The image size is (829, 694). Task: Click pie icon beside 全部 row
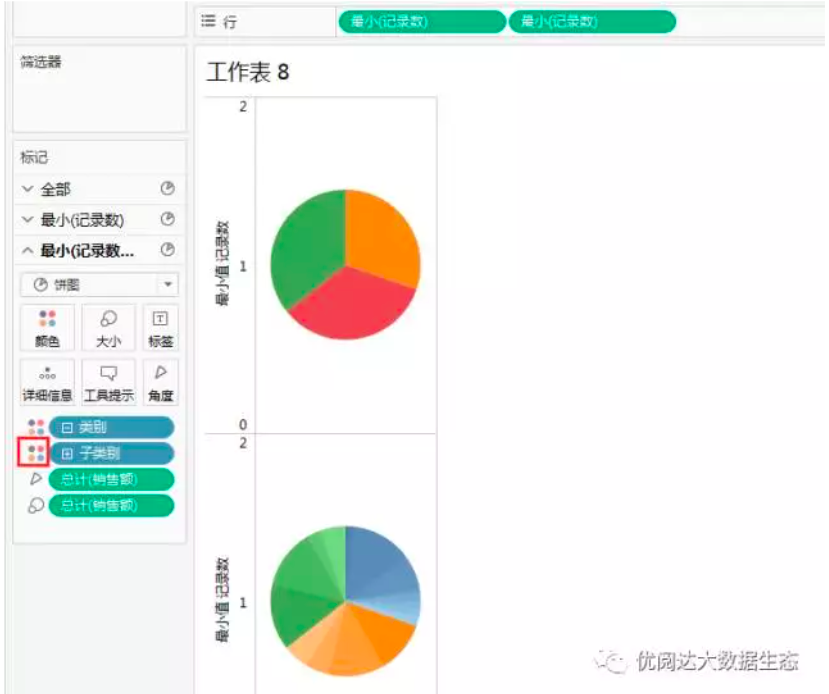point(168,188)
